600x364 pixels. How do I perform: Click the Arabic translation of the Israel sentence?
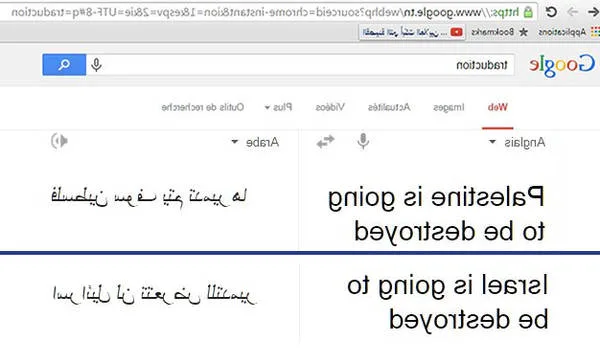pos(154,295)
